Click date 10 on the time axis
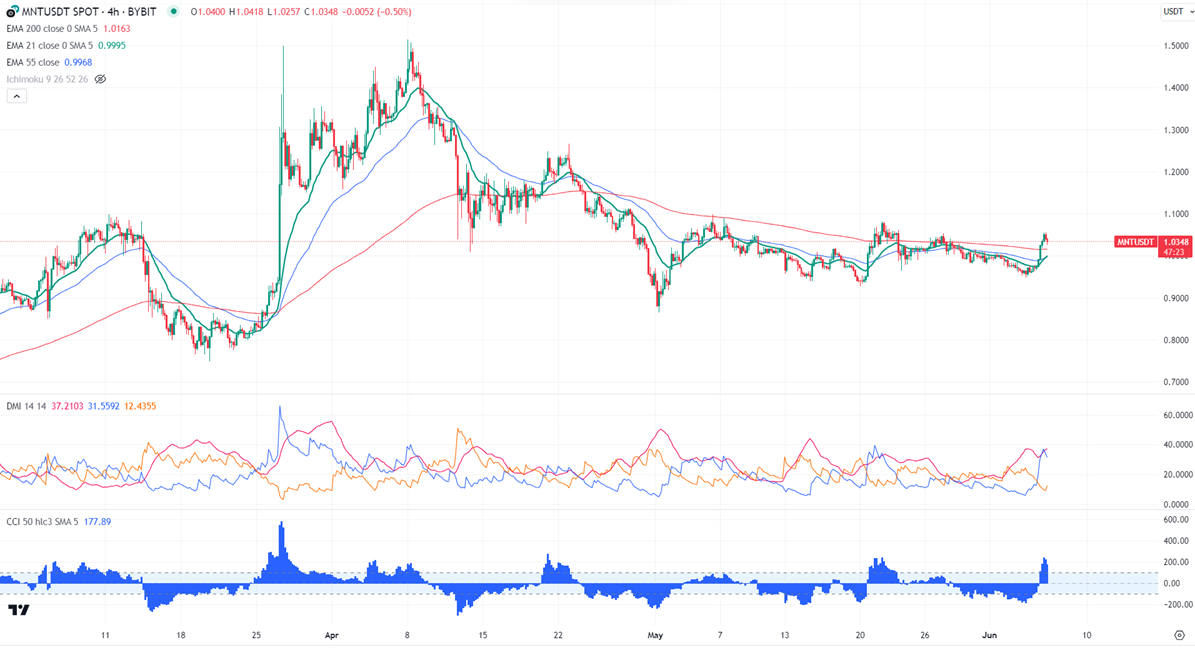 pyautogui.click(x=1087, y=635)
